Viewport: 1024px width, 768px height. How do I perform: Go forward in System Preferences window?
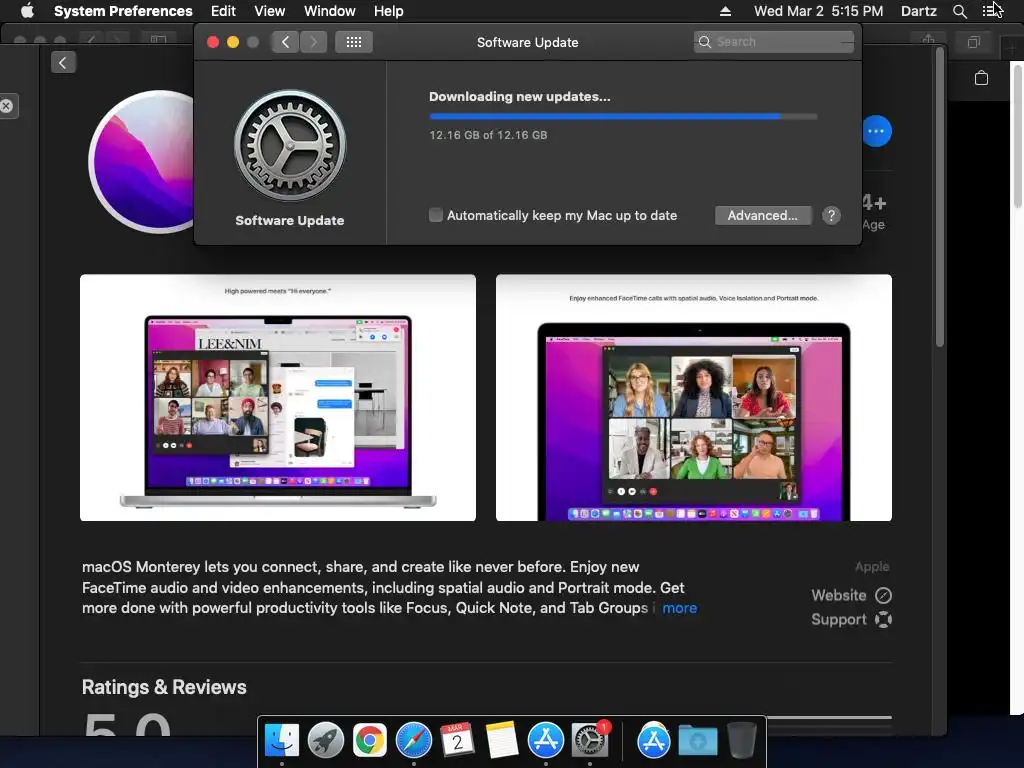pyautogui.click(x=313, y=42)
